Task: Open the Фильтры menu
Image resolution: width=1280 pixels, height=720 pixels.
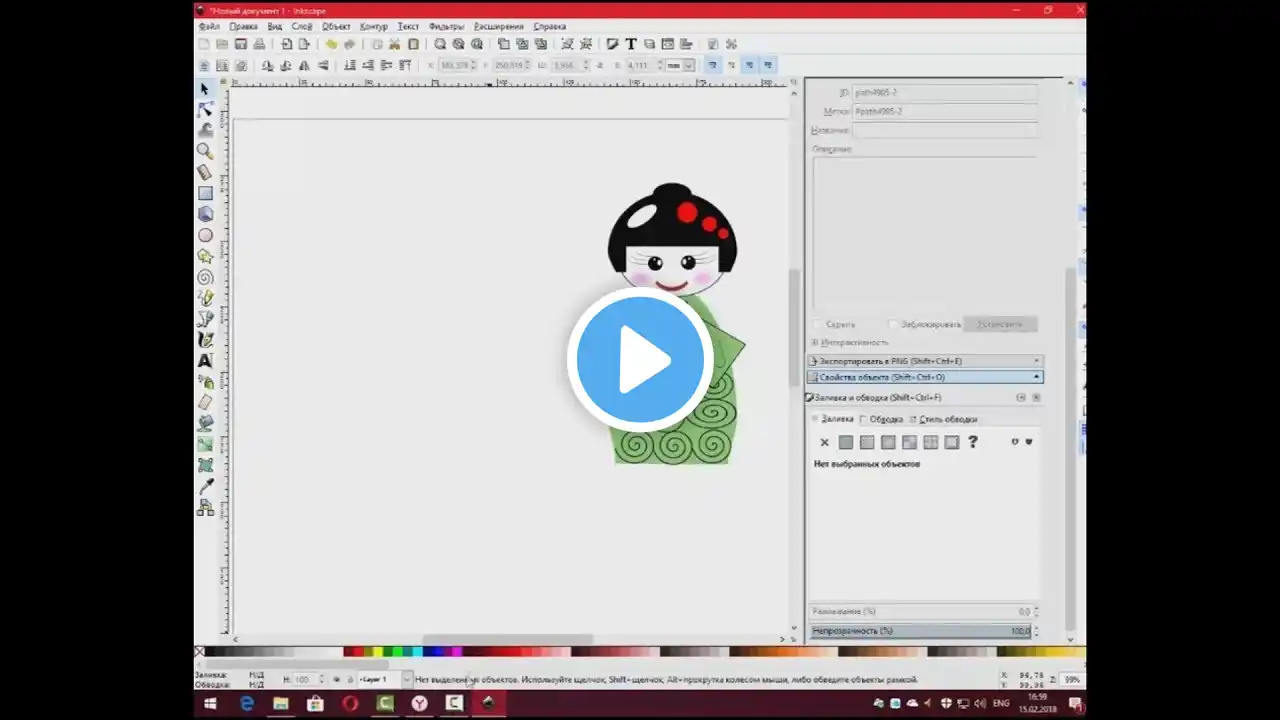Action: pos(446,26)
